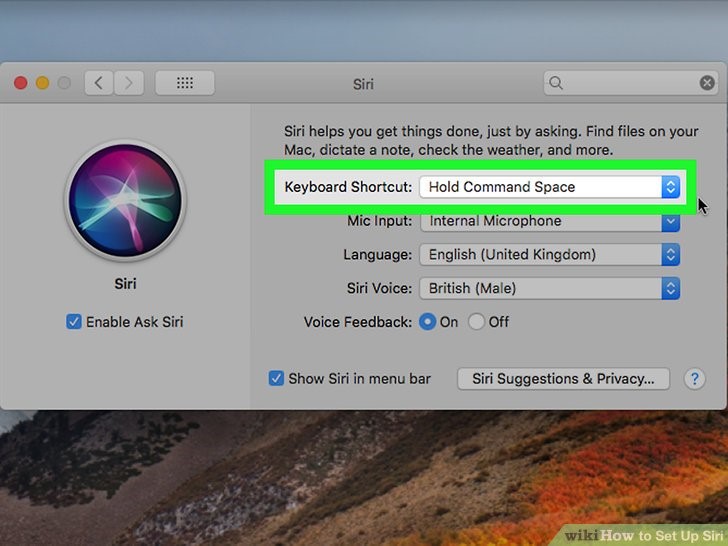Go back using the left chevron button

click(98, 84)
